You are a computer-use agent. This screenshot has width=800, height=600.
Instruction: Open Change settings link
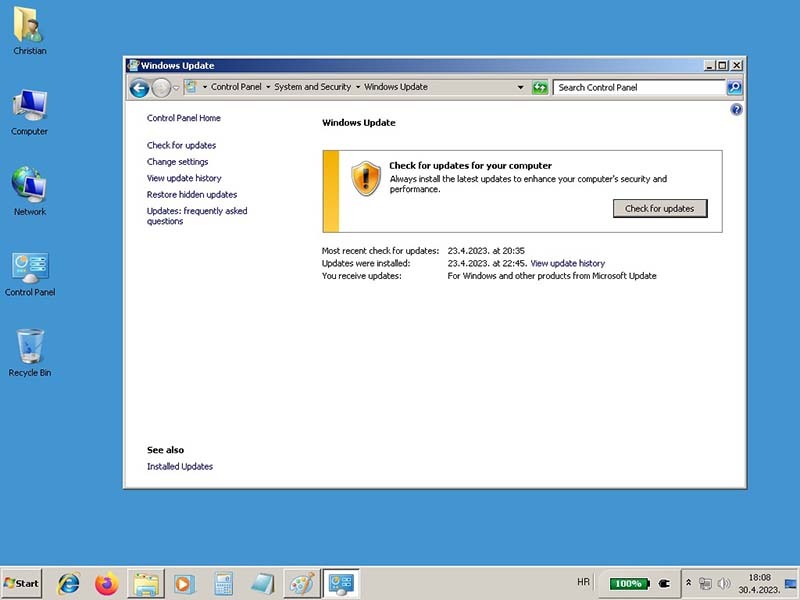(177, 162)
